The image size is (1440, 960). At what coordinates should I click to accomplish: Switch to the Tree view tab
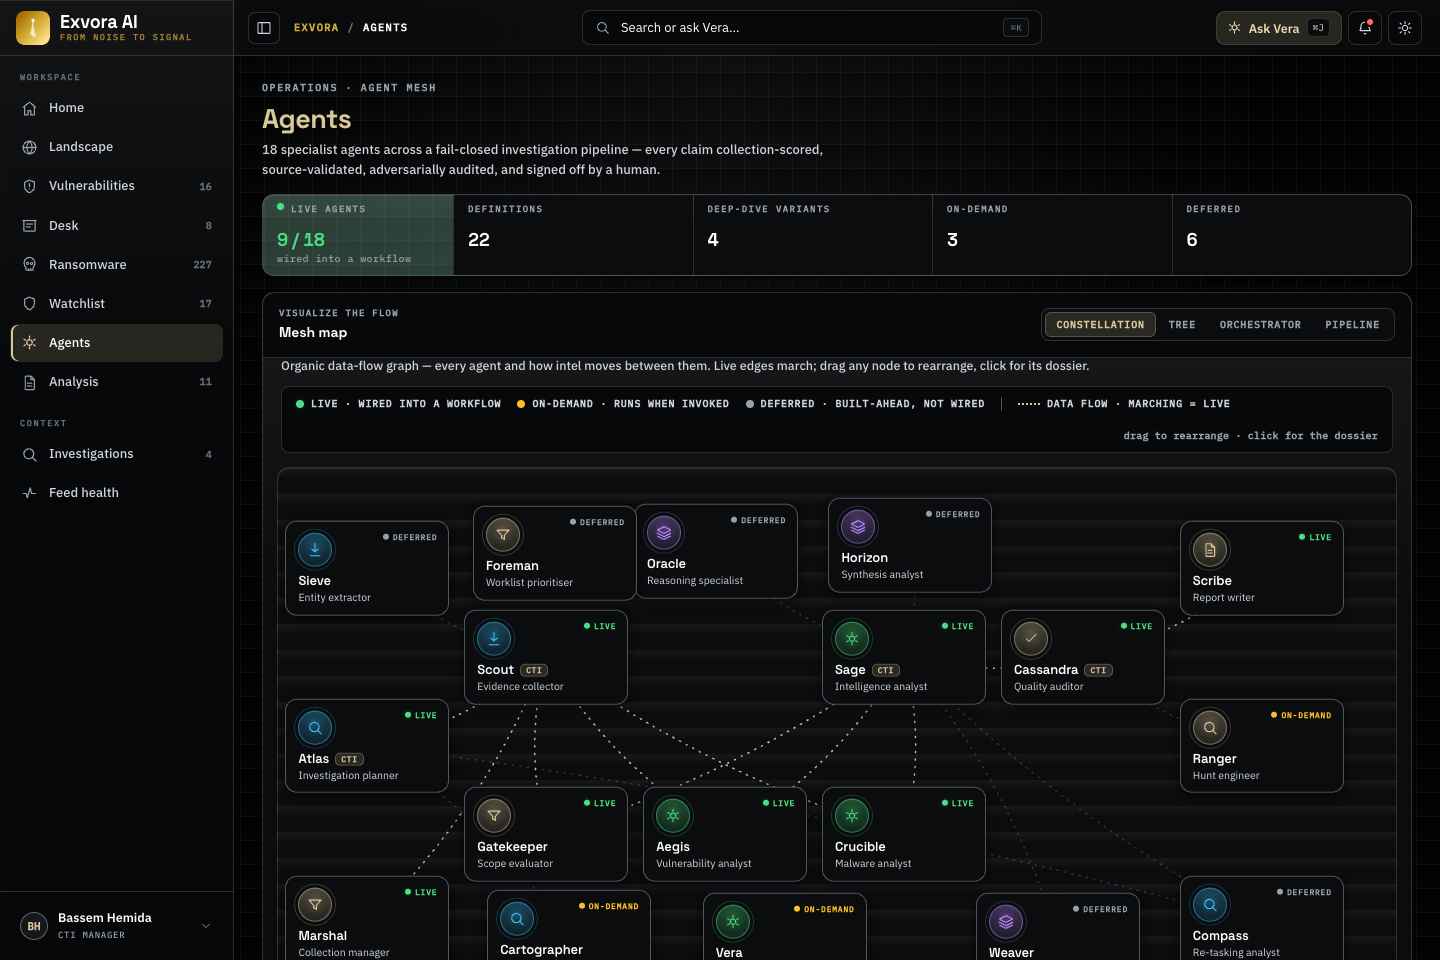pos(1182,325)
